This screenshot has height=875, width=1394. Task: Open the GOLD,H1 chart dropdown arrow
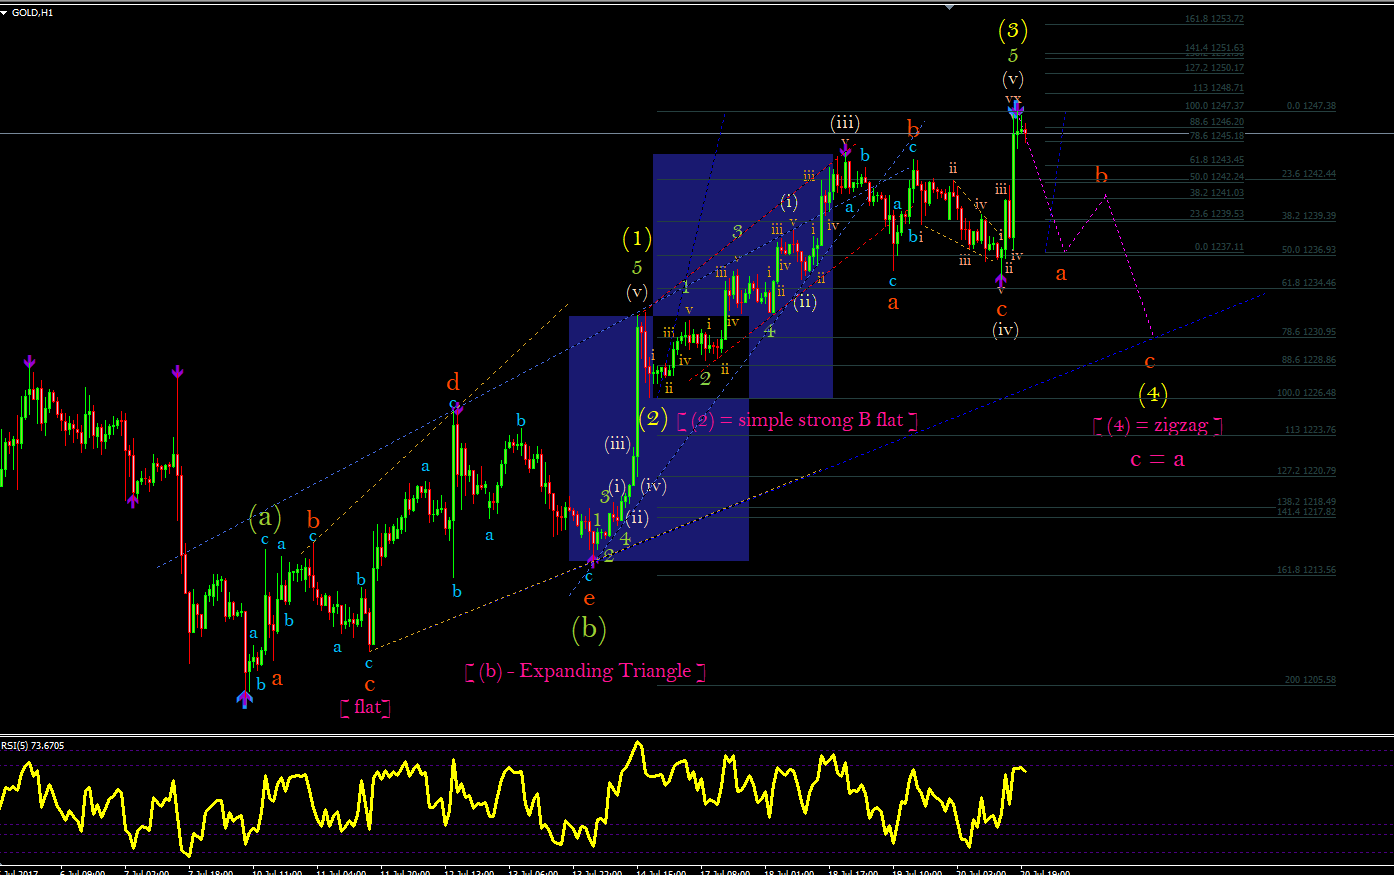coord(4,13)
